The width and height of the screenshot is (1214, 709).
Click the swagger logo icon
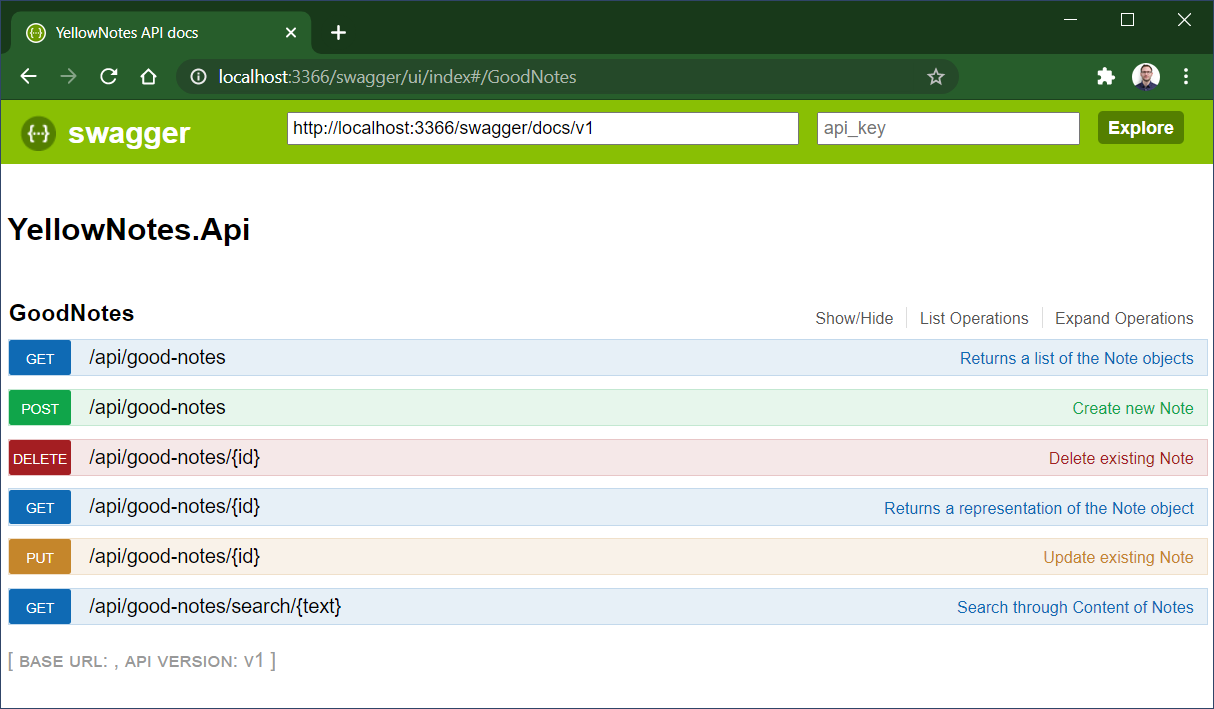pos(38,132)
